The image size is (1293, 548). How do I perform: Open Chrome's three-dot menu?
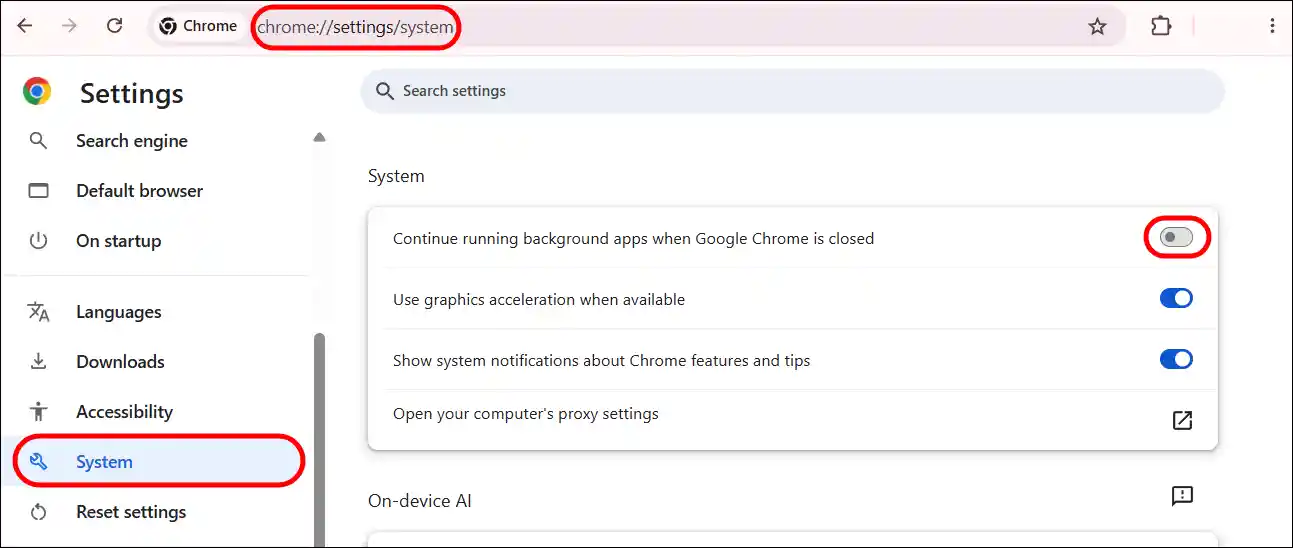pyautogui.click(x=1272, y=27)
